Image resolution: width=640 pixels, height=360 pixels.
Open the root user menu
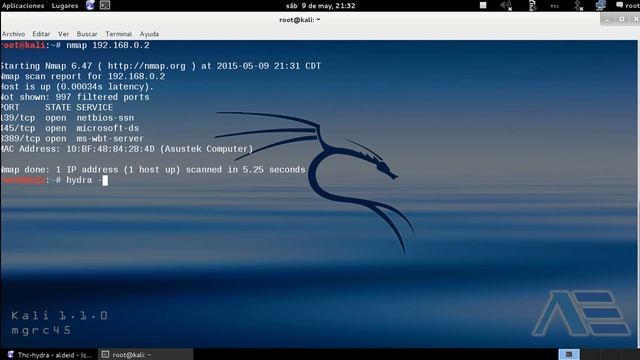[632, 6]
